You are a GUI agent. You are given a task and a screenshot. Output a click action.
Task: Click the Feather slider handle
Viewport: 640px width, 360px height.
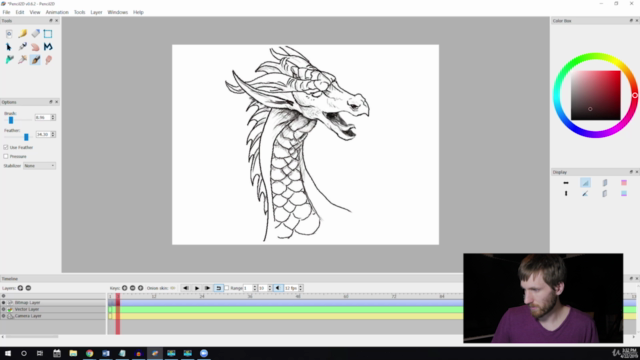tap(26, 137)
